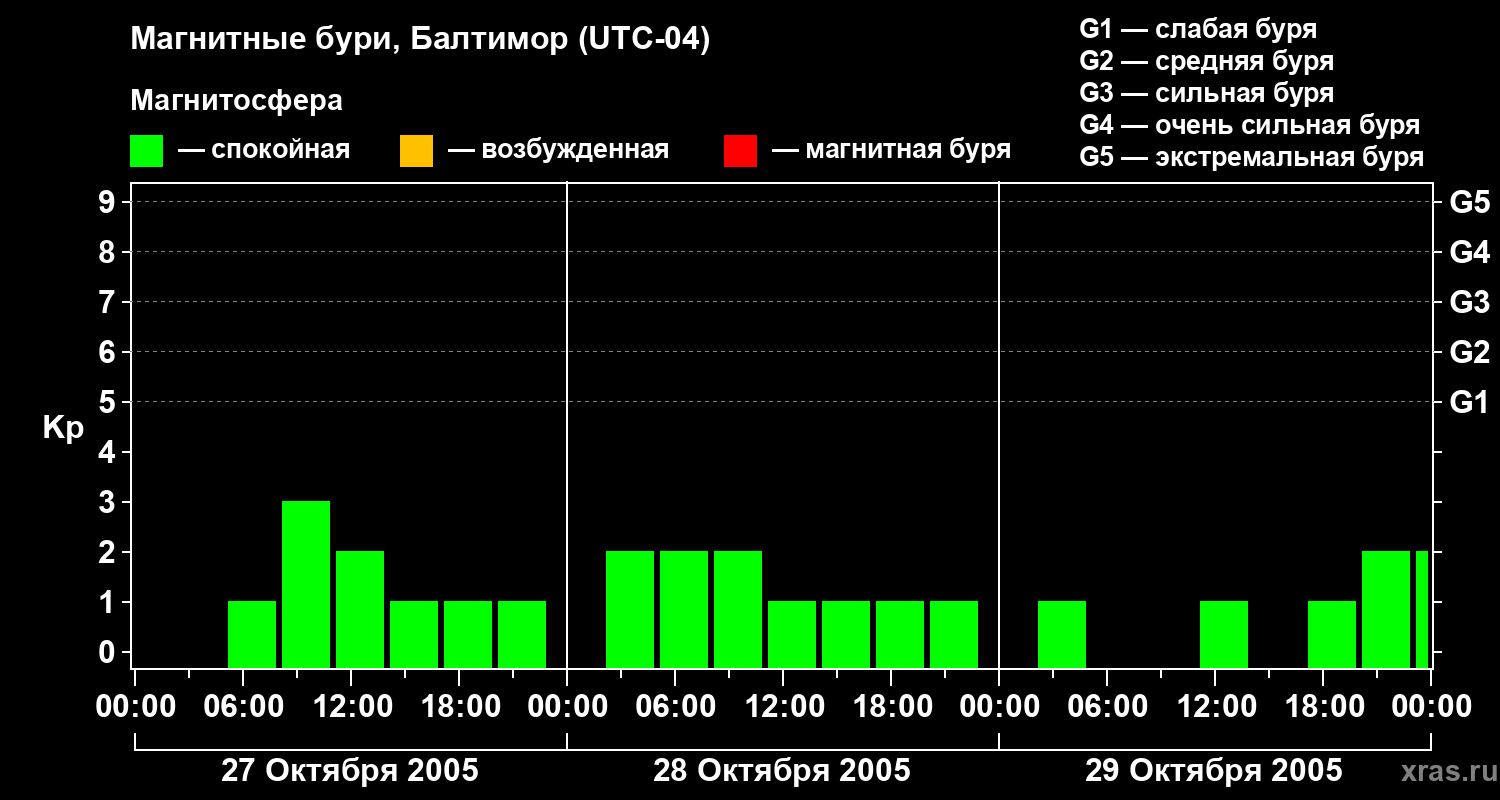Click the last bar of 28 October
1500x800 pixels.
coord(954,634)
